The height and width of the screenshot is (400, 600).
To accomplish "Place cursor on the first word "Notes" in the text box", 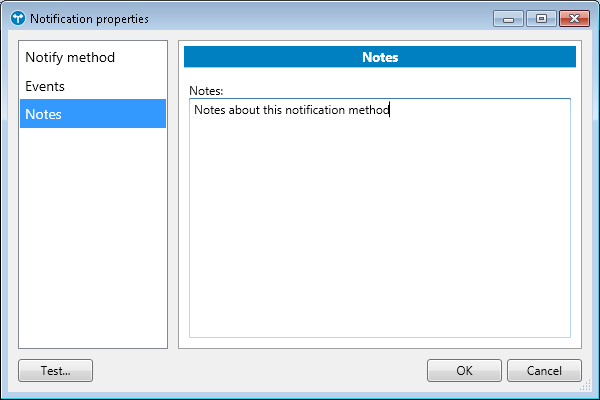I will point(210,110).
